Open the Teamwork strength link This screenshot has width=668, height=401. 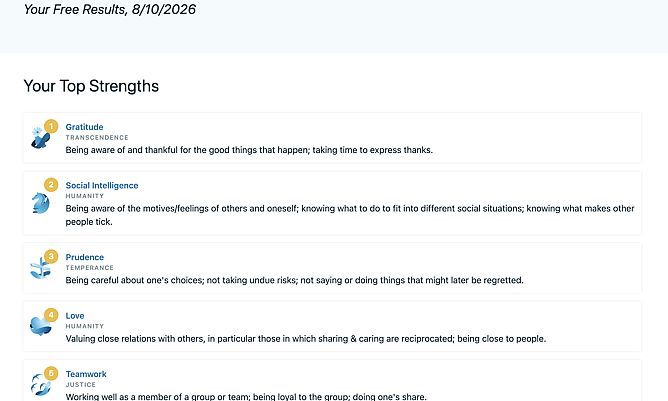click(x=86, y=374)
